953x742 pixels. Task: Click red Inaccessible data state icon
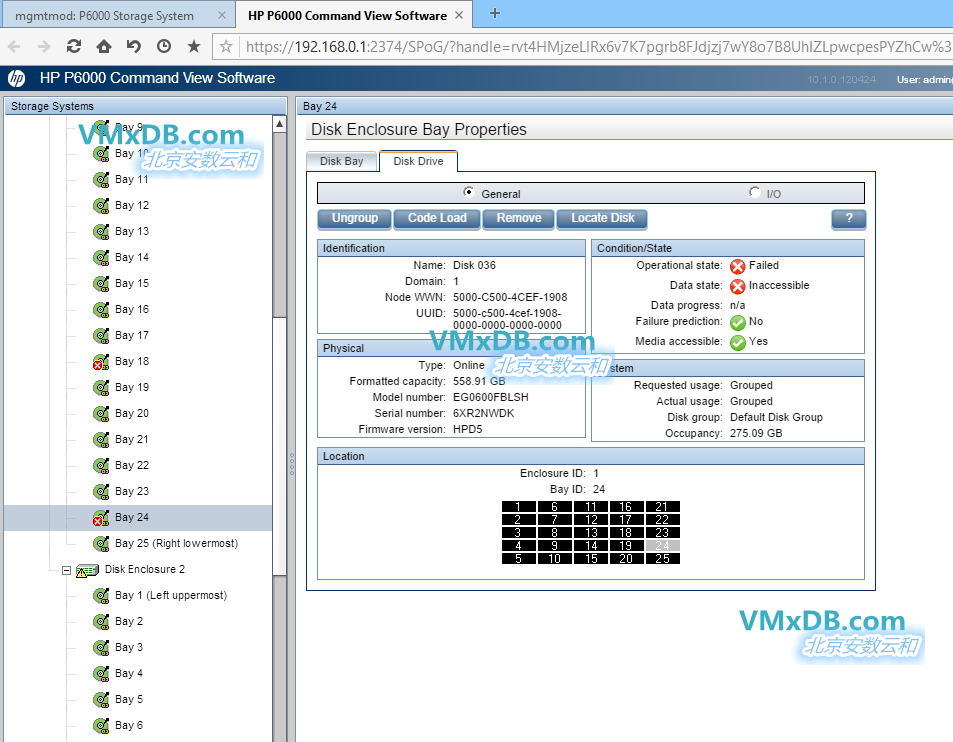[x=738, y=286]
